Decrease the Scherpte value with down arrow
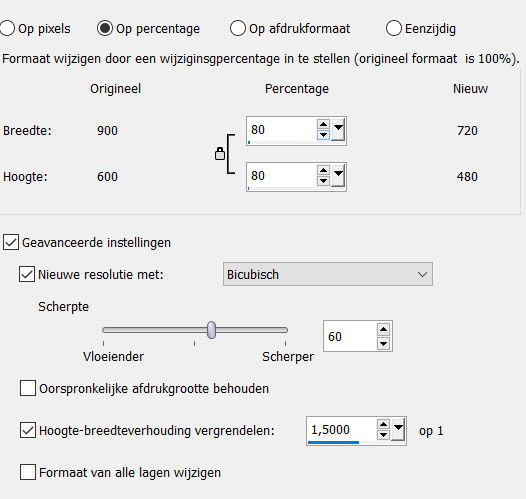526x499 pixels. 383,343
